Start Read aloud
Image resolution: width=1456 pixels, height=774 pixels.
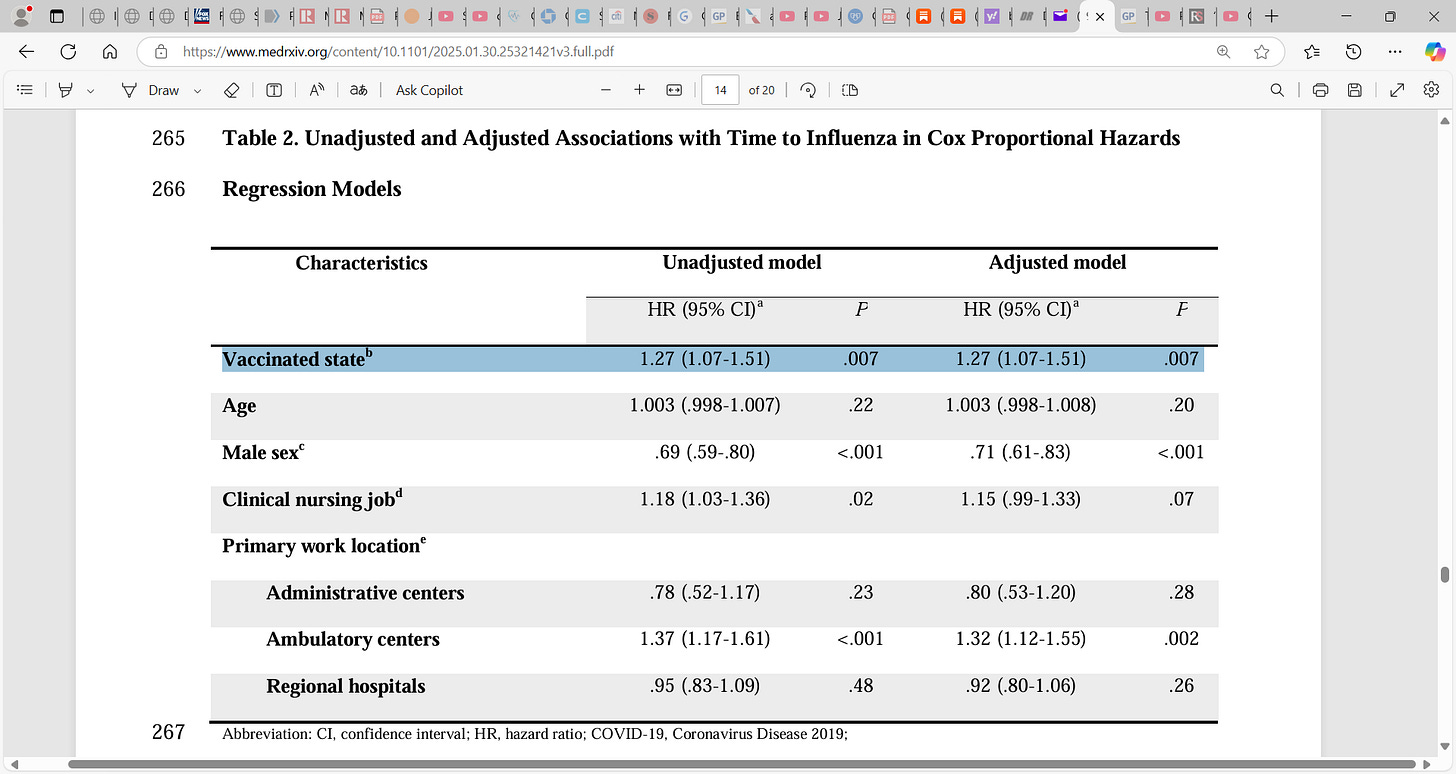[x=316, y=90]
